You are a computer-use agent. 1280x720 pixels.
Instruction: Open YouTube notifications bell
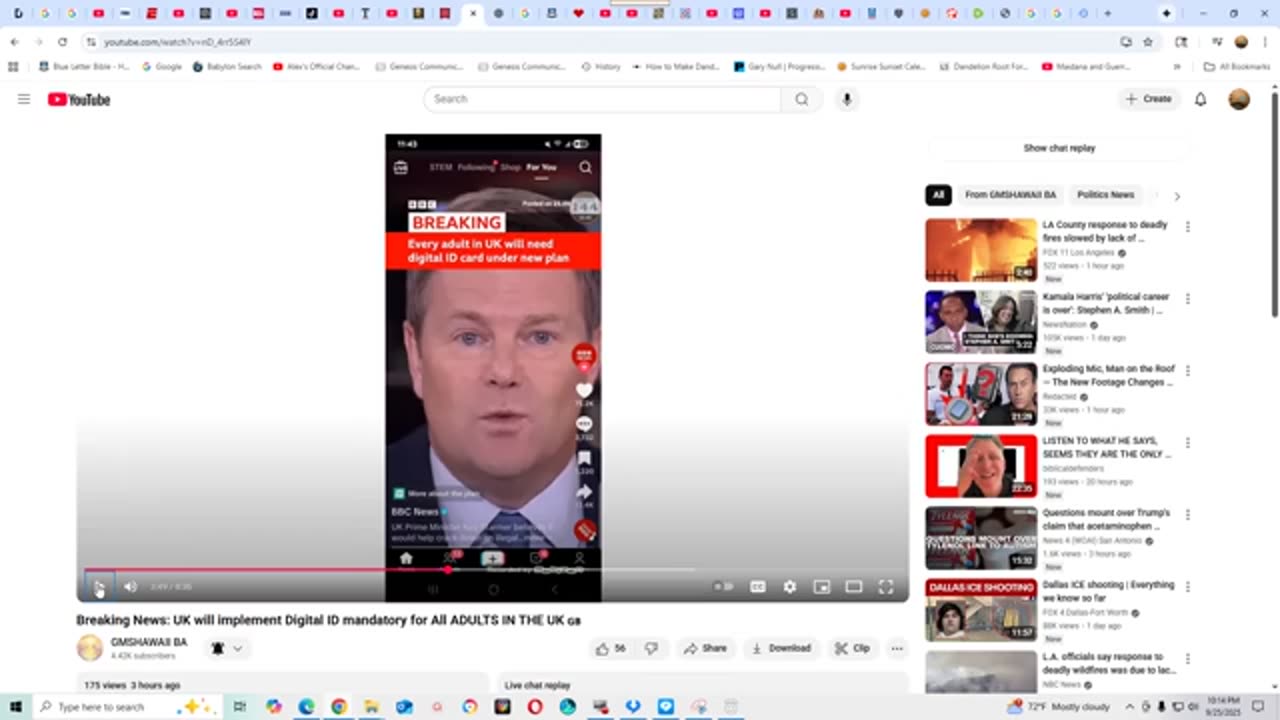pos(1201,99)
